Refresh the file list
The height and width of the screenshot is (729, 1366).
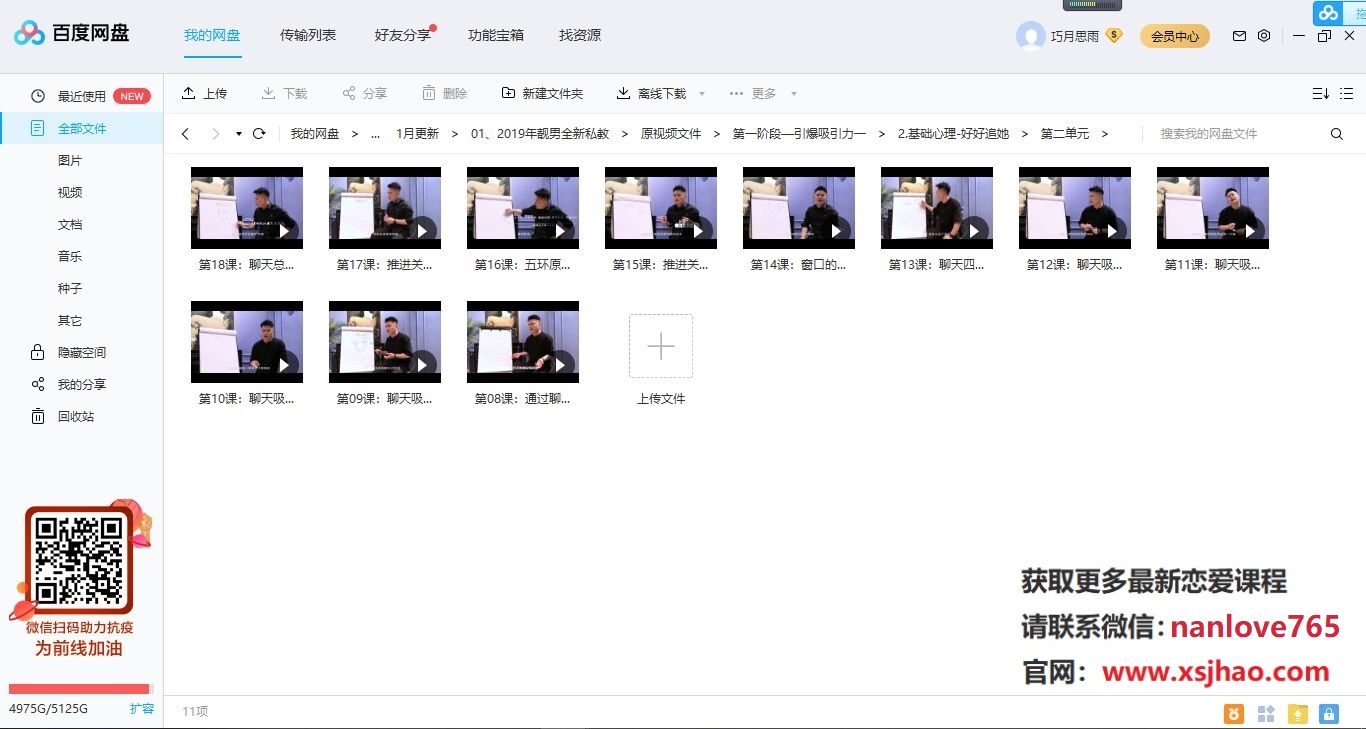259,134
